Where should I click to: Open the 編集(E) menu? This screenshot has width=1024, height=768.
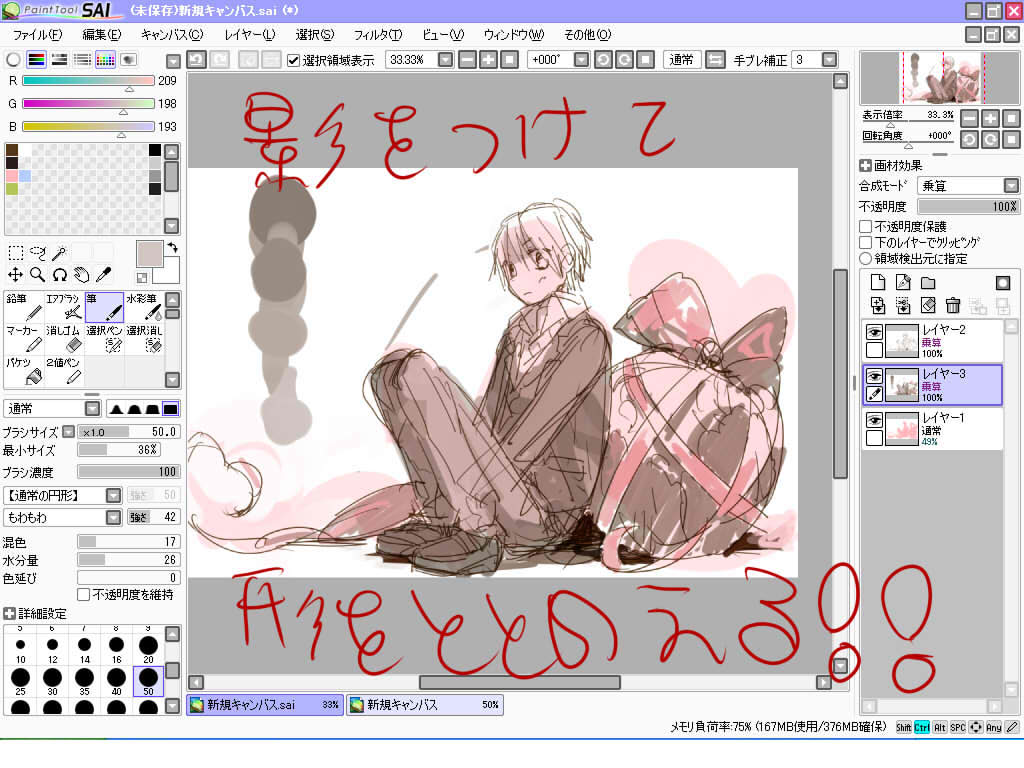[101, 35]
